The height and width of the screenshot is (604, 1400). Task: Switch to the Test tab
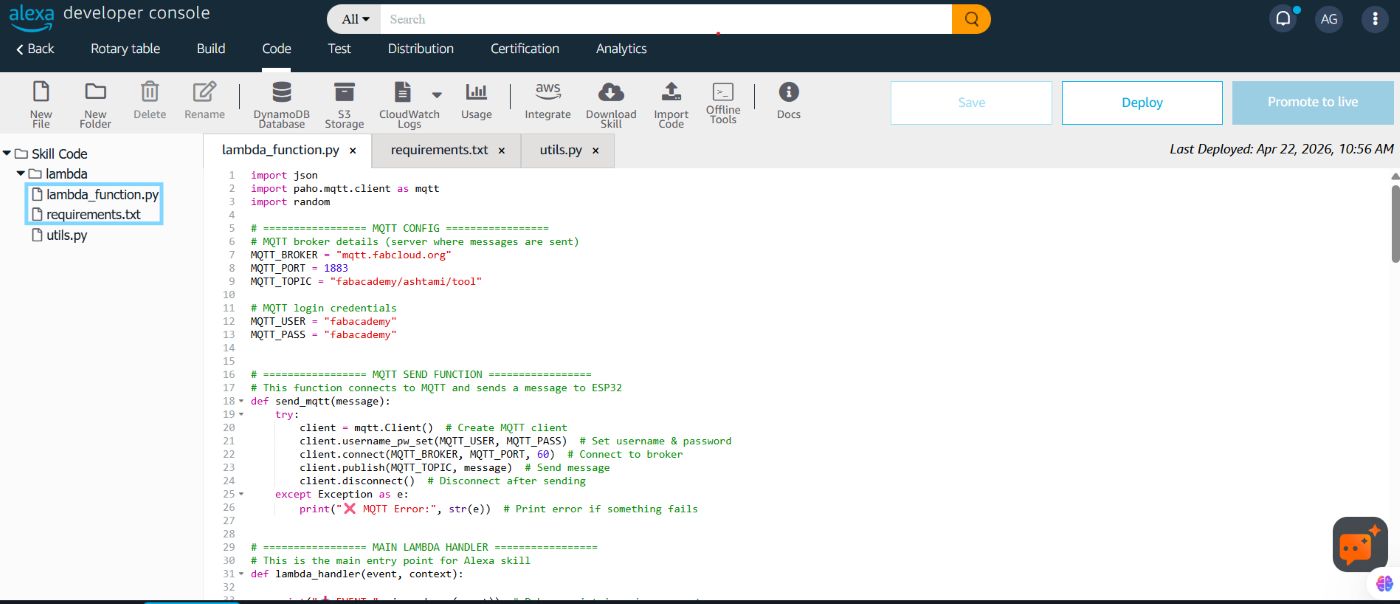pos(340,48)
